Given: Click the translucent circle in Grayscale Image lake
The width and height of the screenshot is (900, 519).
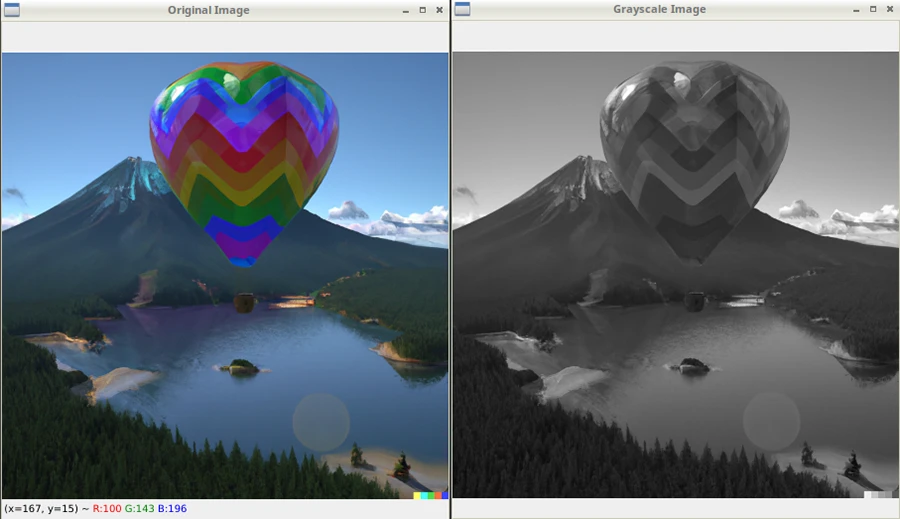Looking at the screenshot, I should [771, 421].
